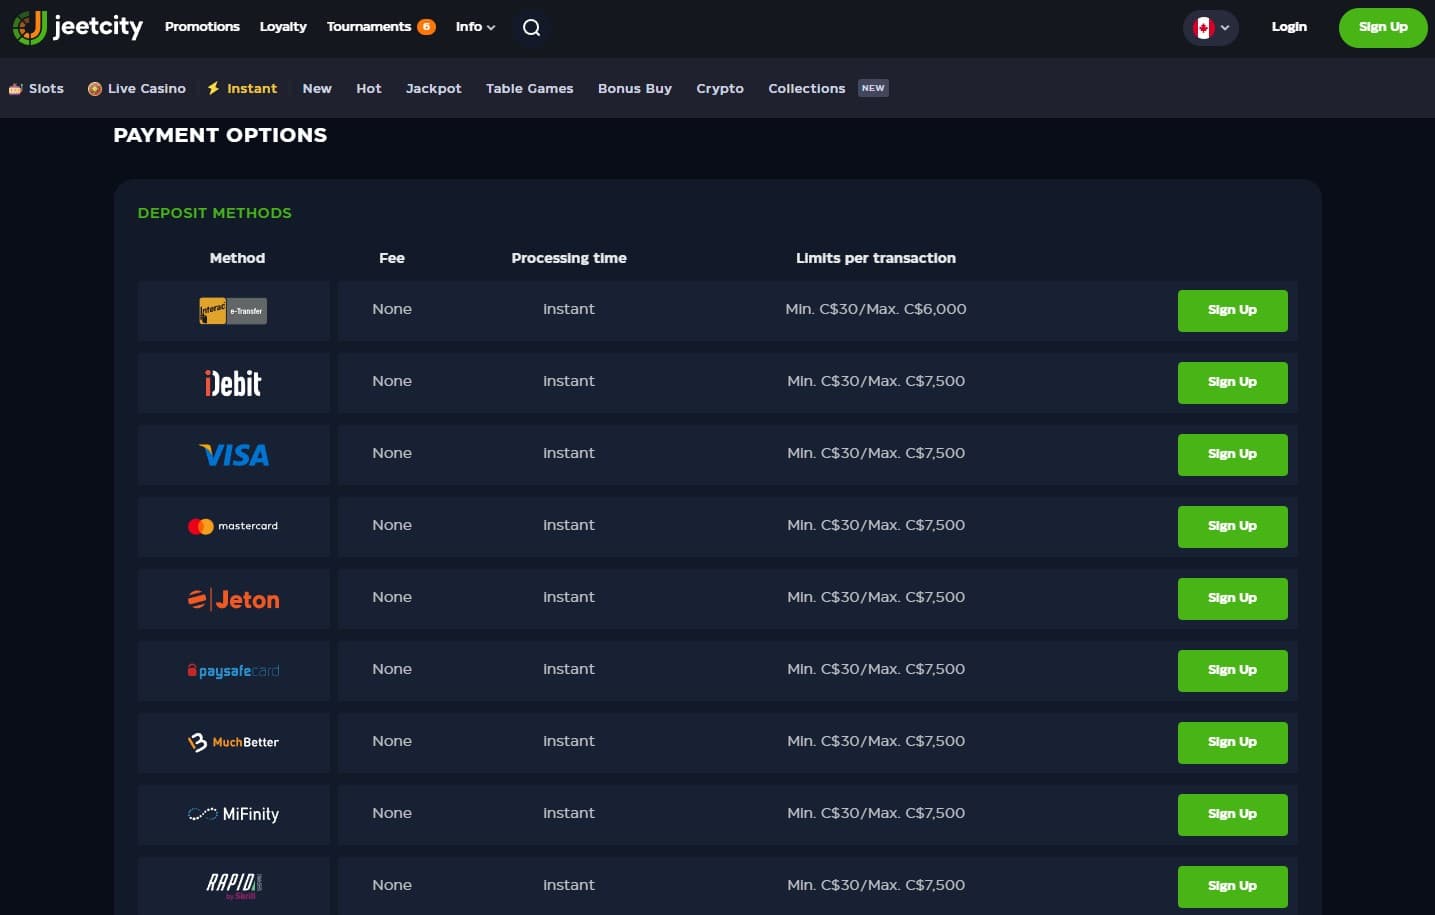Click the 'Limits per transaction' column header
The image size is (1435, 915).
[876, 258]
